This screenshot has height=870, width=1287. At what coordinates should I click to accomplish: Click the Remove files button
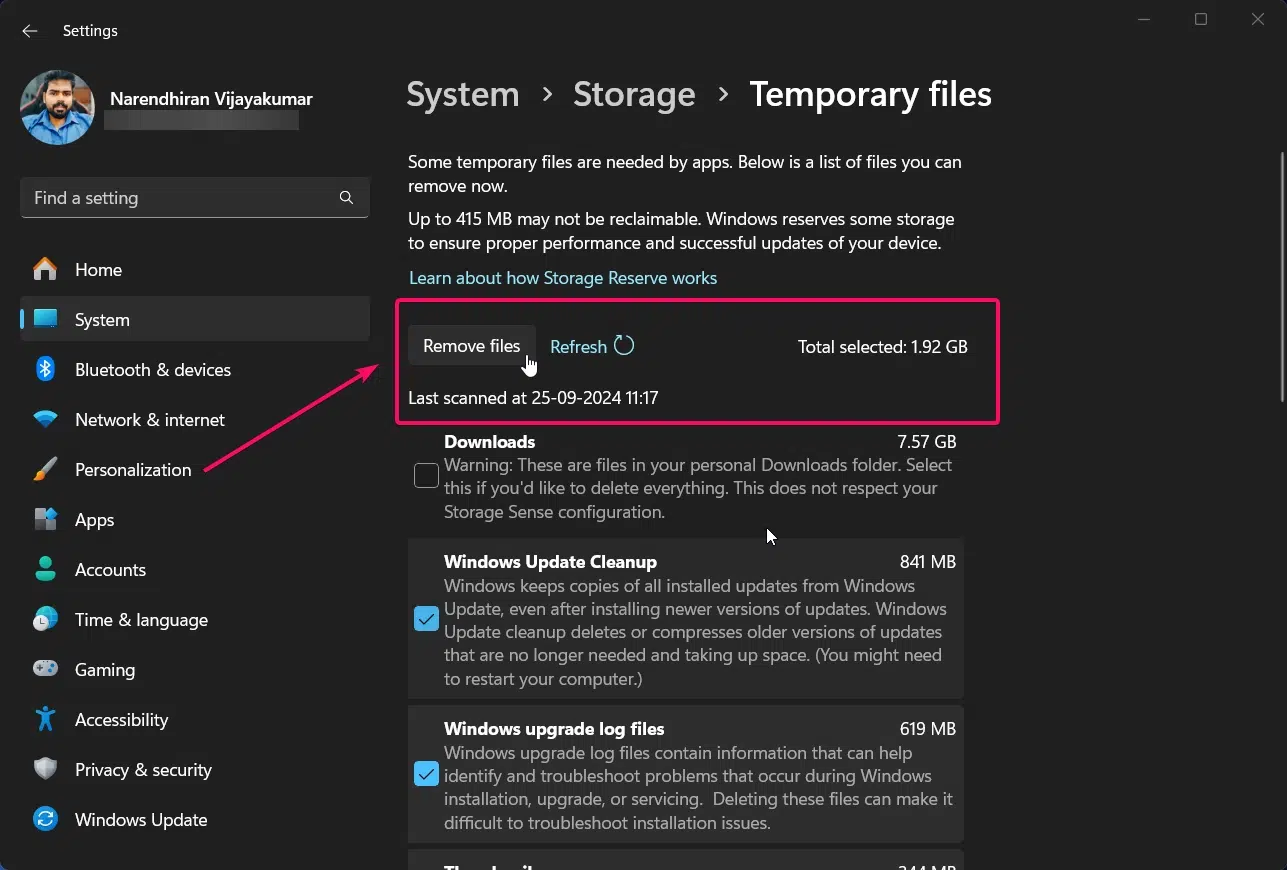point(471,346)
